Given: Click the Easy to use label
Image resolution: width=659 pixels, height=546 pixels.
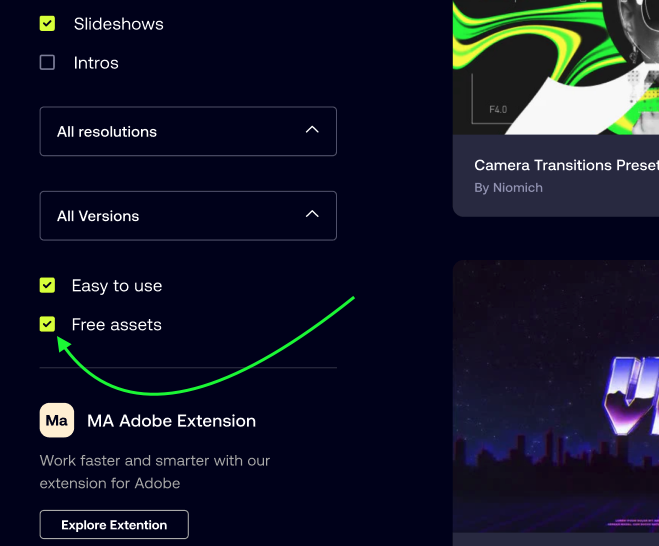Looking at the screenshot, I should pos(117,286).
